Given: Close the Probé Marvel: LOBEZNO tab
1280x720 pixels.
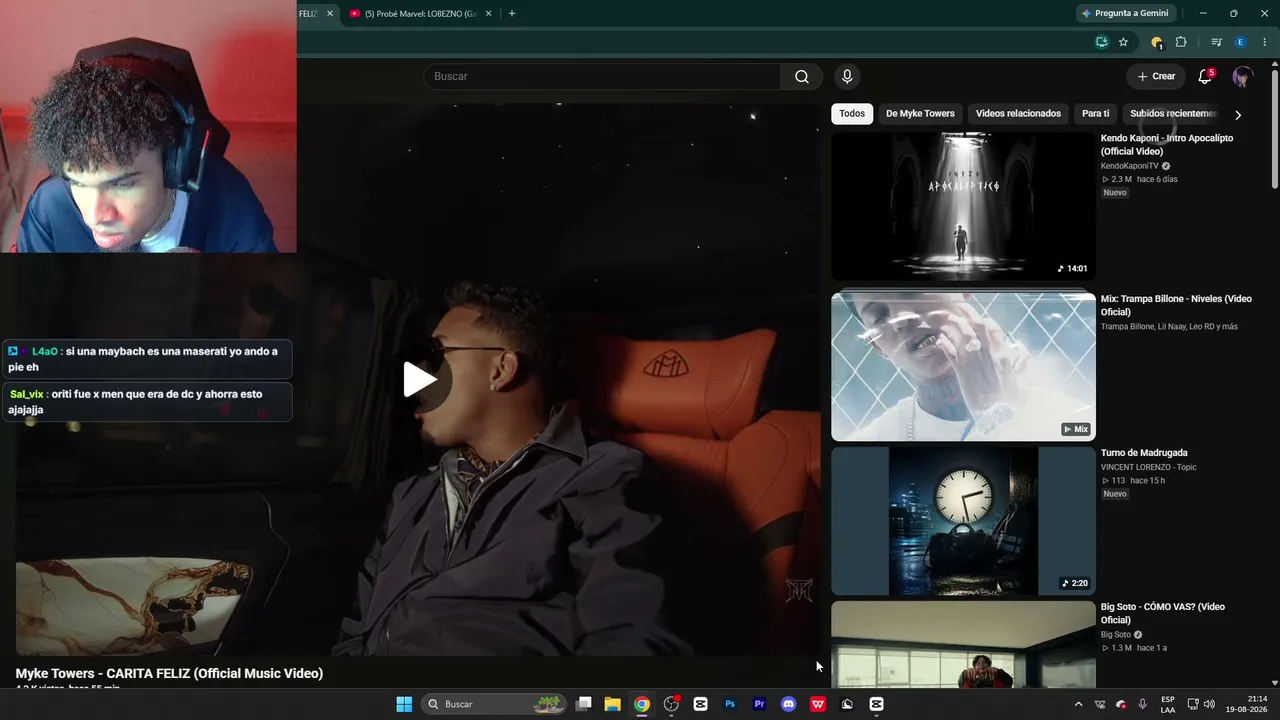Looking at the screenshot, I should click(x=488, y=14).
